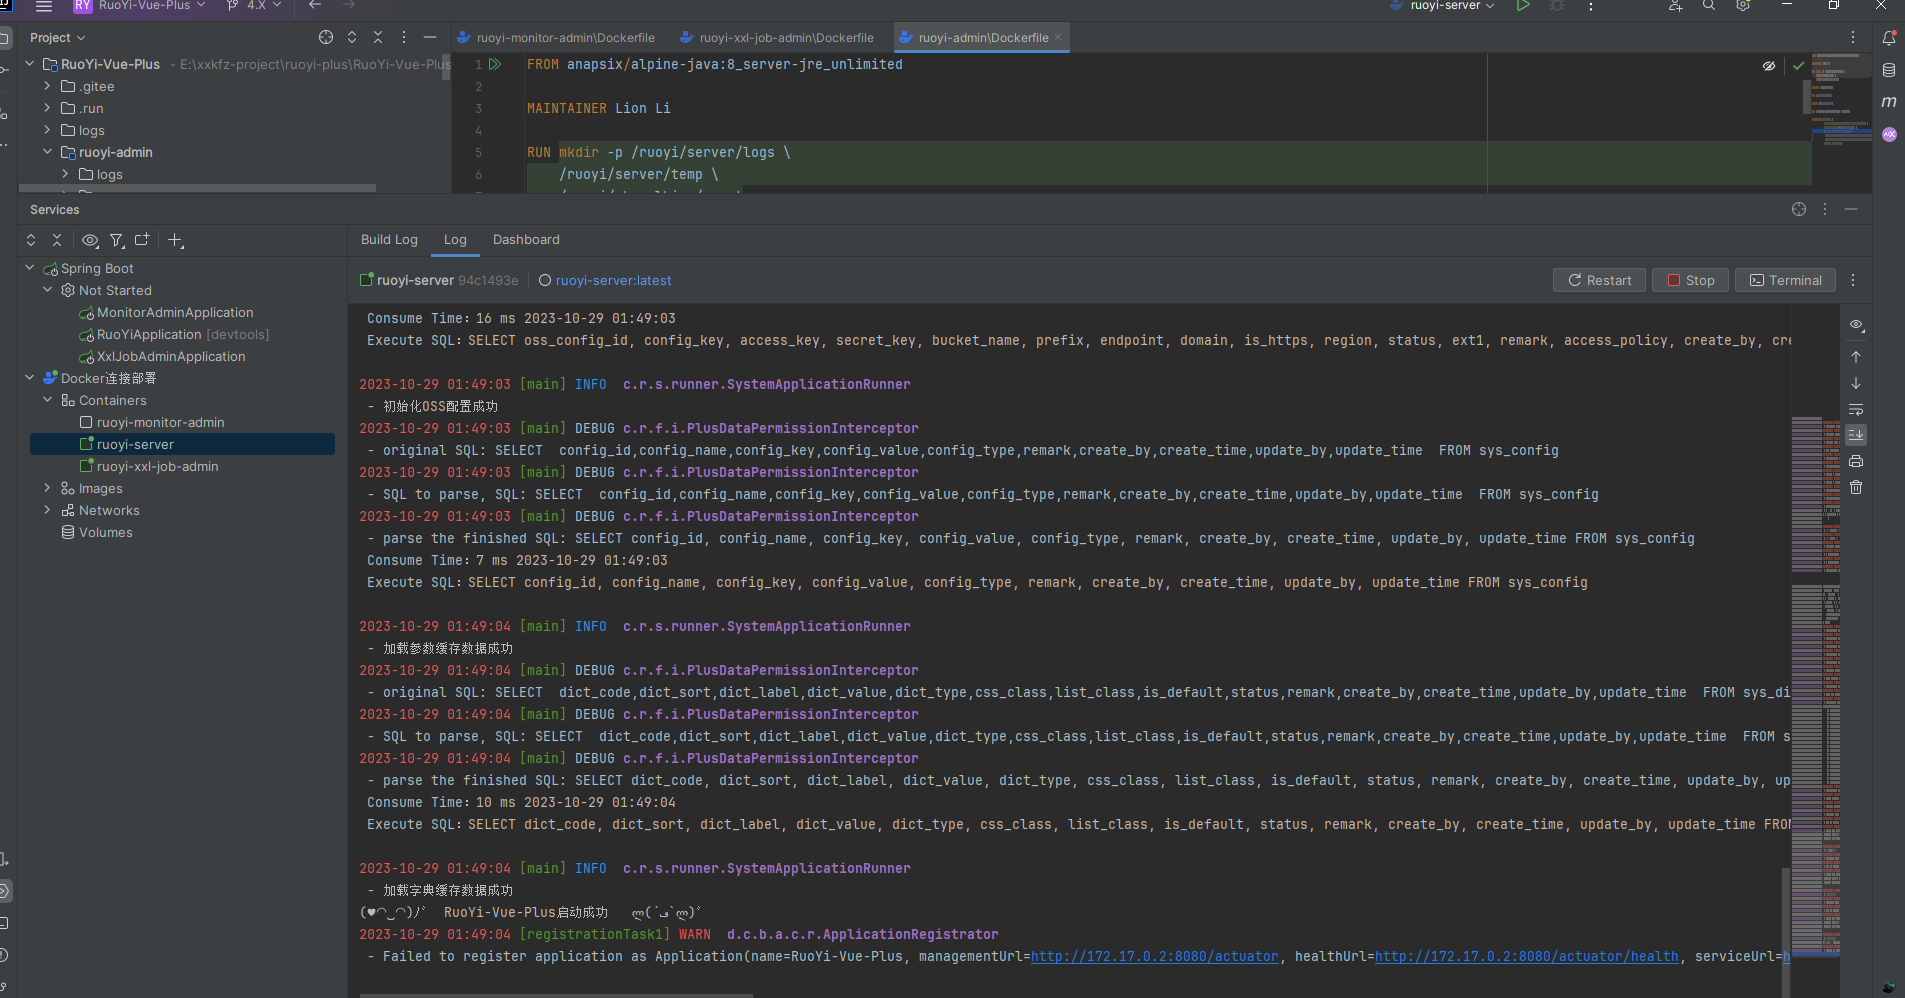Open Project panel options menu
This screenshot has height=998, width=1905.
(404, 37)
